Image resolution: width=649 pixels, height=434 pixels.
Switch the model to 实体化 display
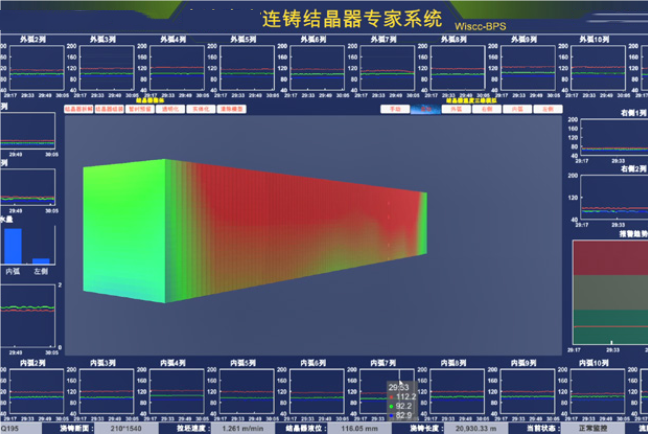[x=201, y=108]
